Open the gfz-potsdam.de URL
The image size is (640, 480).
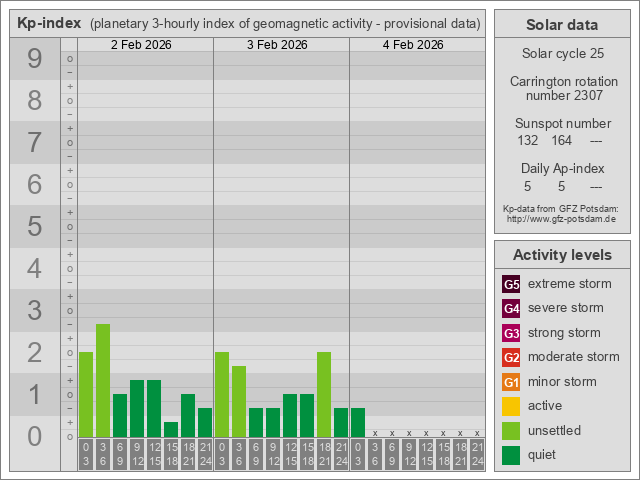click(561, 218)
